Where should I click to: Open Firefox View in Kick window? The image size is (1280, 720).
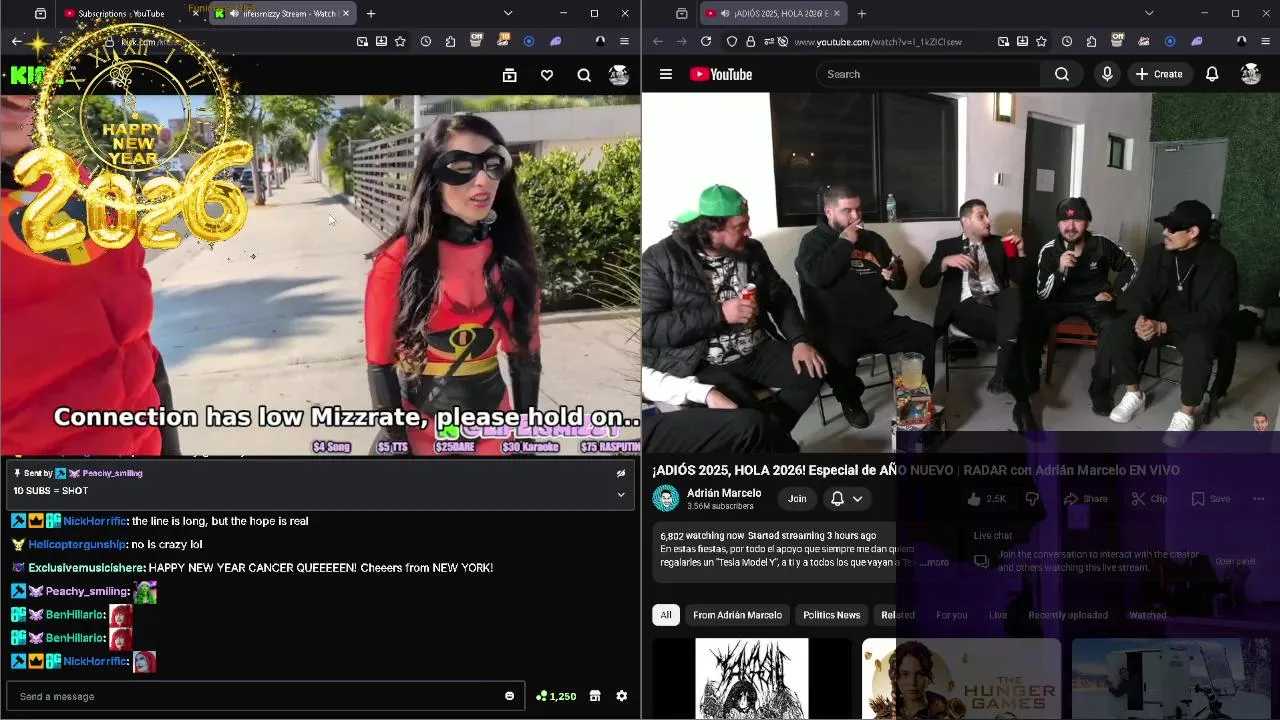point(40,14)
